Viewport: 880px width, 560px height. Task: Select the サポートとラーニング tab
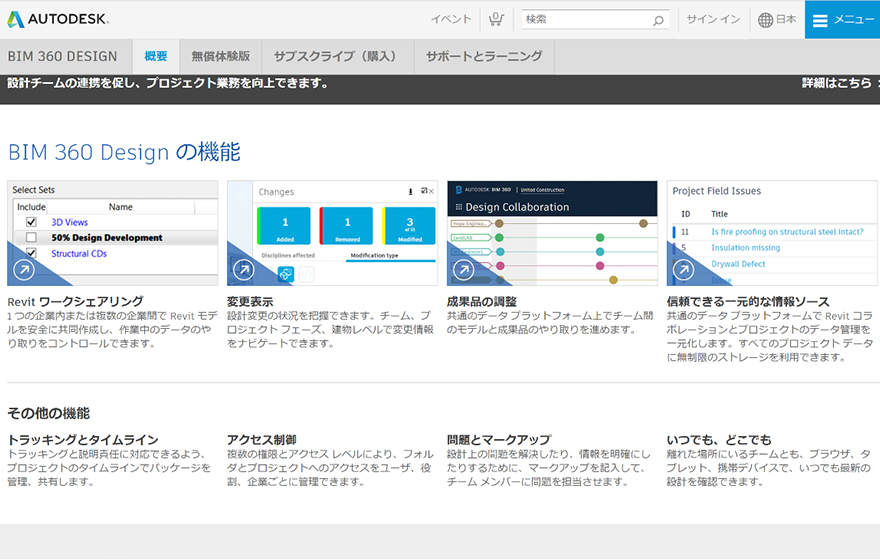(484, 56)
